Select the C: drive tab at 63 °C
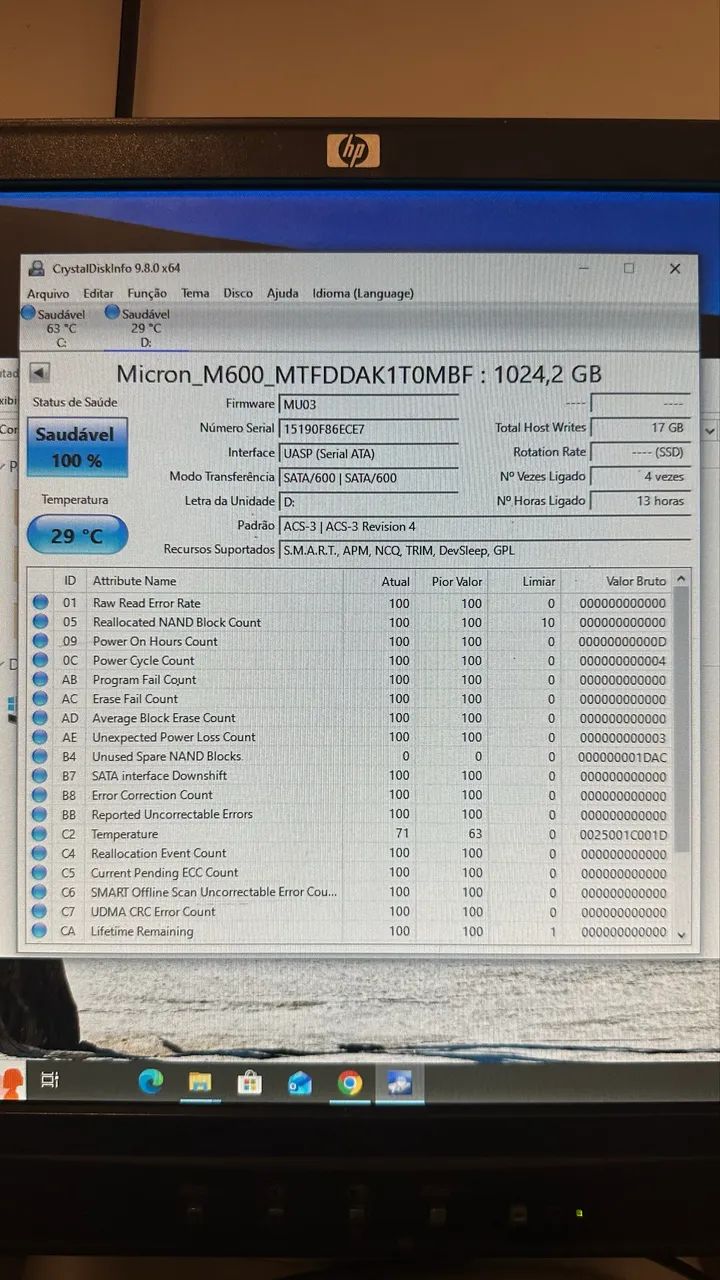The height and width of the screenshot is (1280, 720). tap(55, 328)
